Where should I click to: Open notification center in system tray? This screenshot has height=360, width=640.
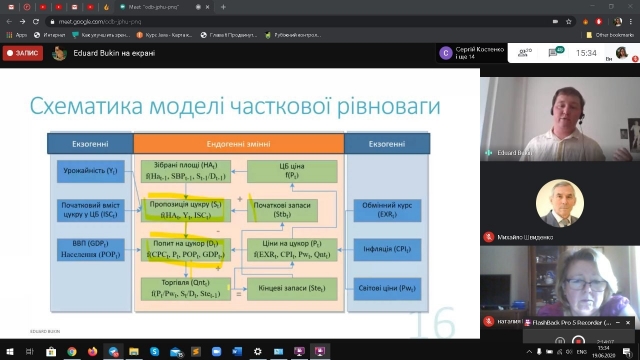[x=627, y=351]
